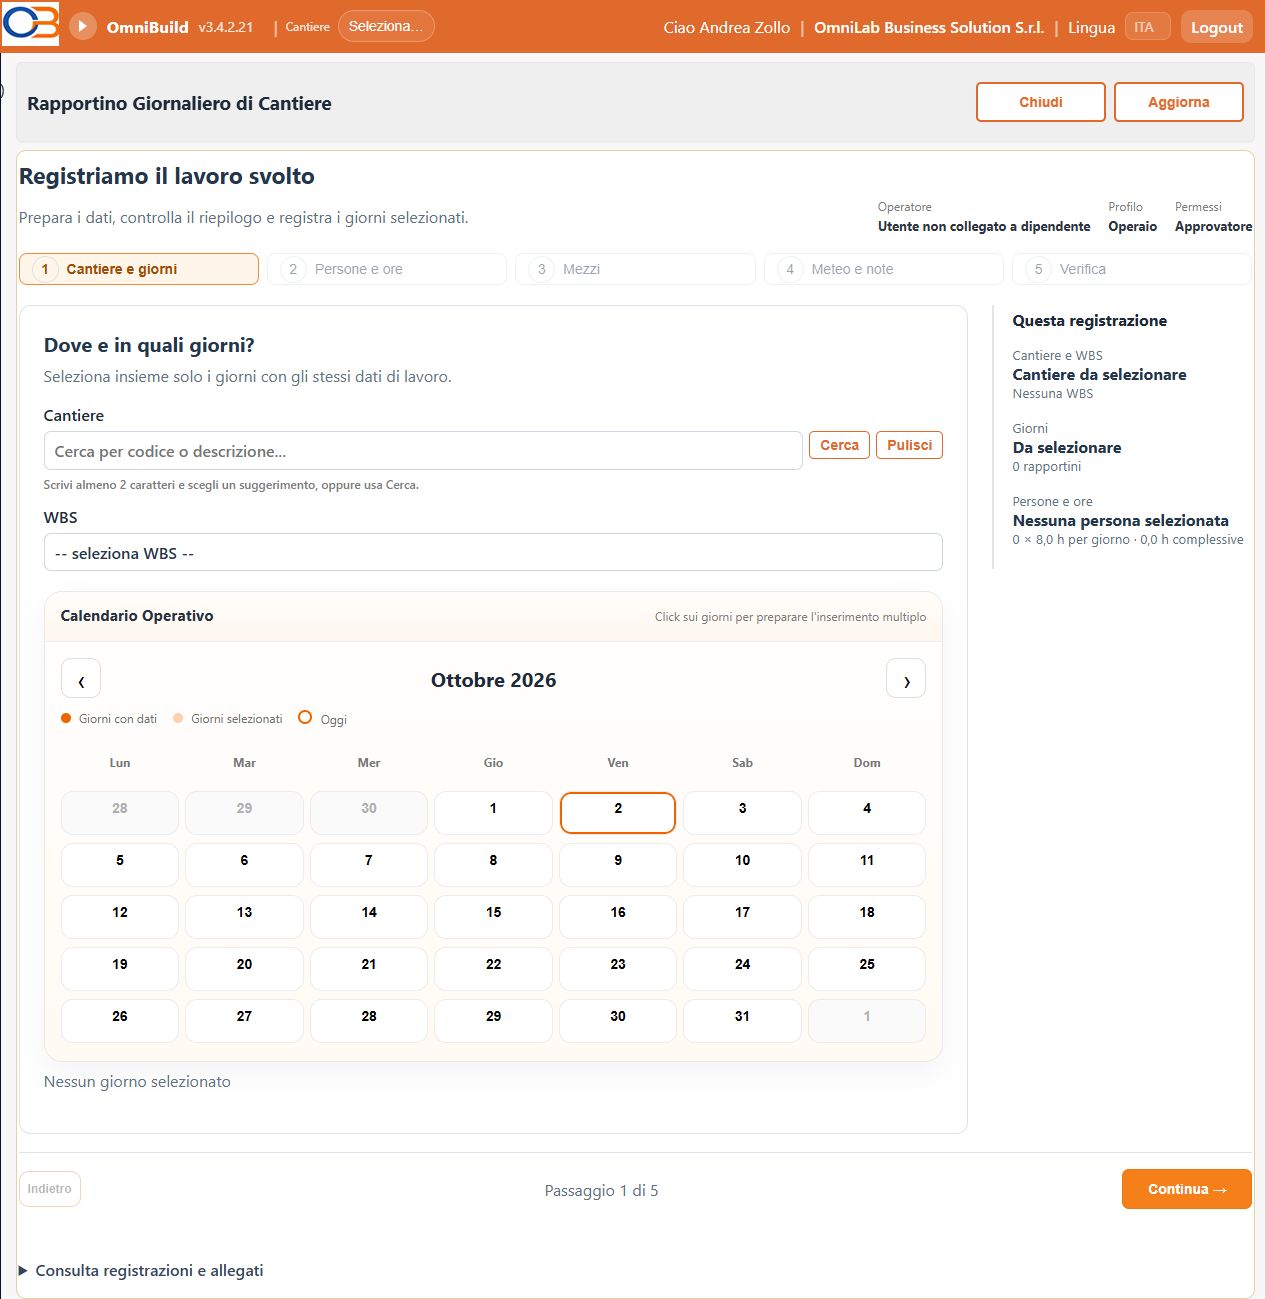Toggle day 28 of October in last row
Screen dimensions: 1265x1299
pos(369,1020)
